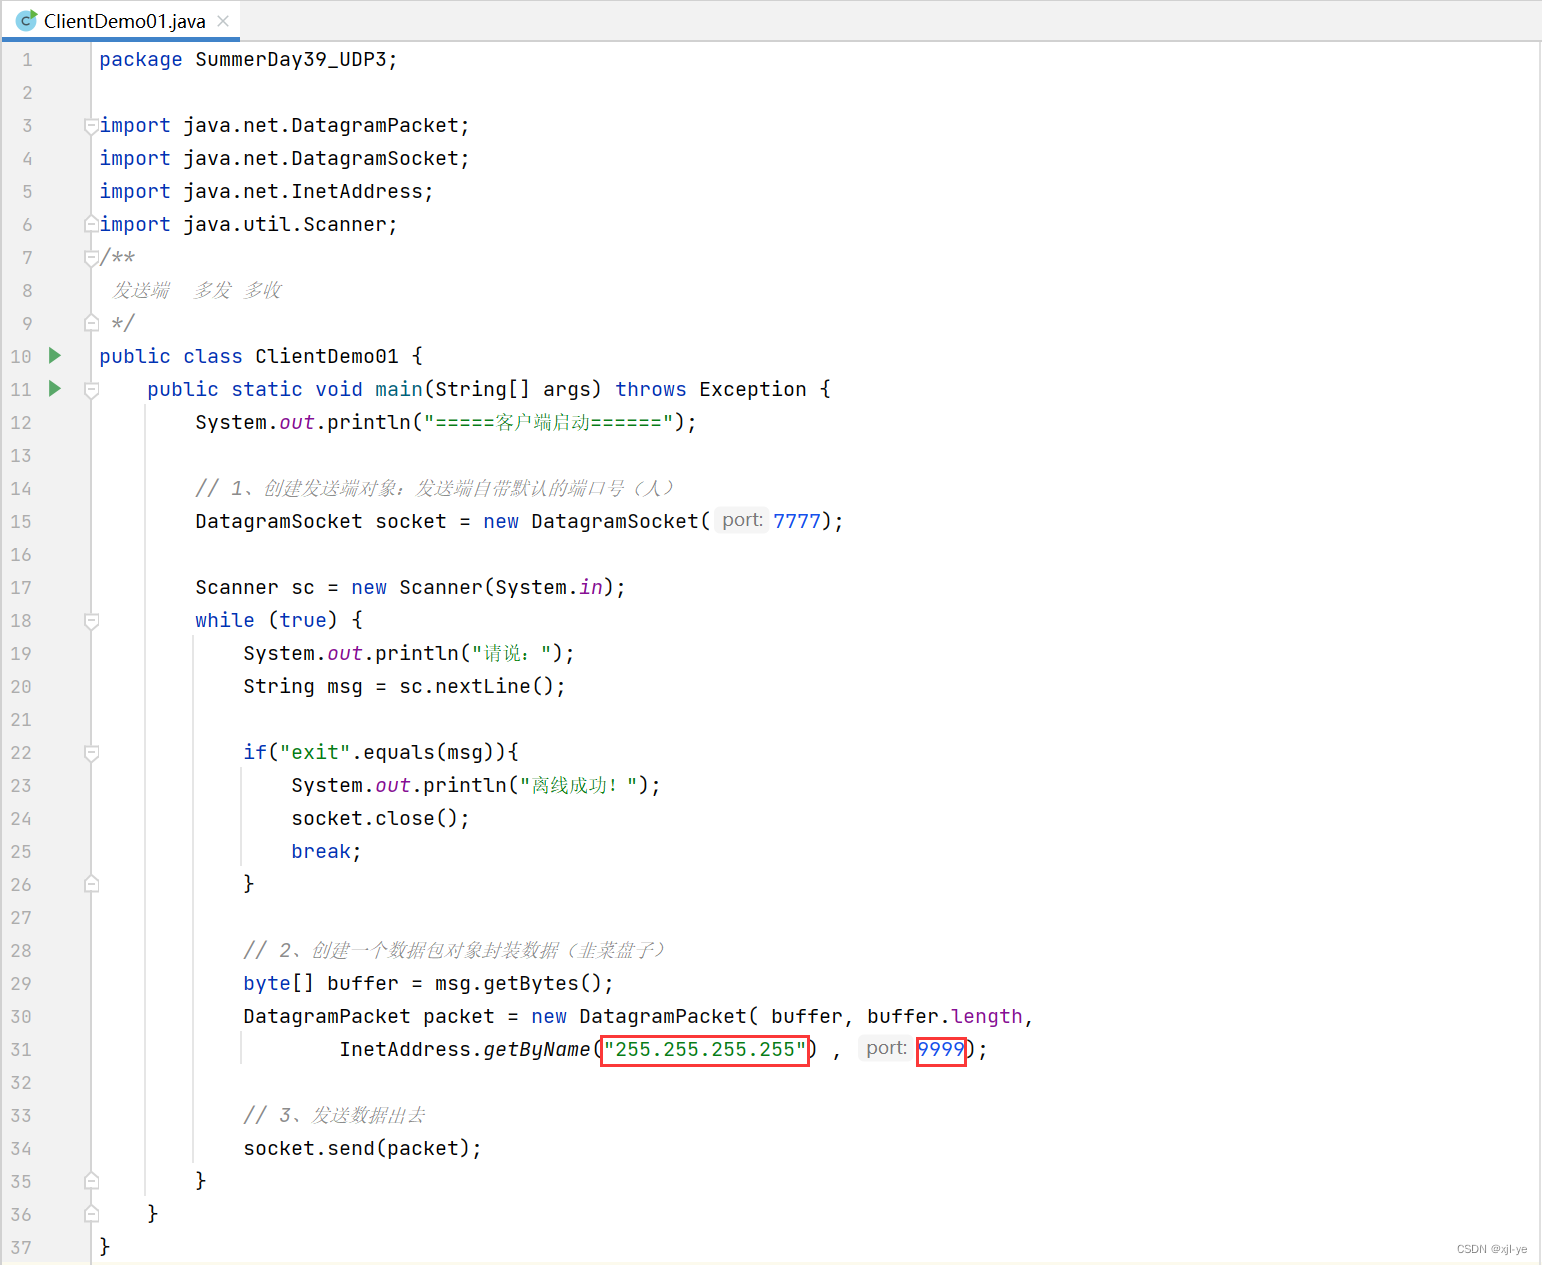Viewport: 1542px width, 1265px height.
Task: Click the break keyword line 25
Action: point(321,852)
